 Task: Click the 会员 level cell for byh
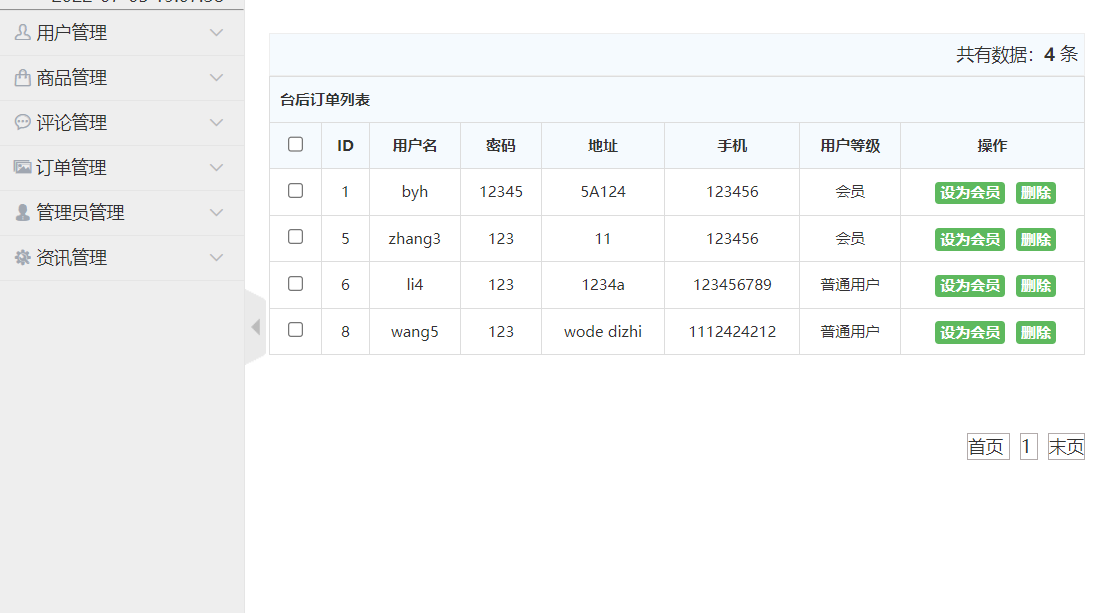[x=850, y=192]
